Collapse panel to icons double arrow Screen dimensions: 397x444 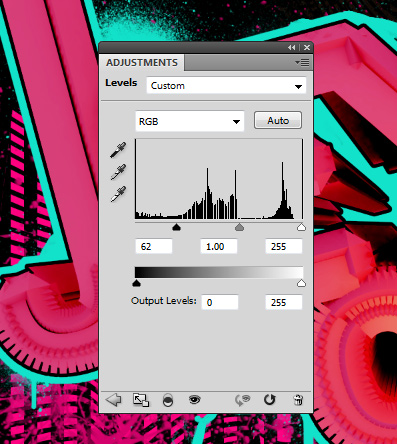[292, 48]
